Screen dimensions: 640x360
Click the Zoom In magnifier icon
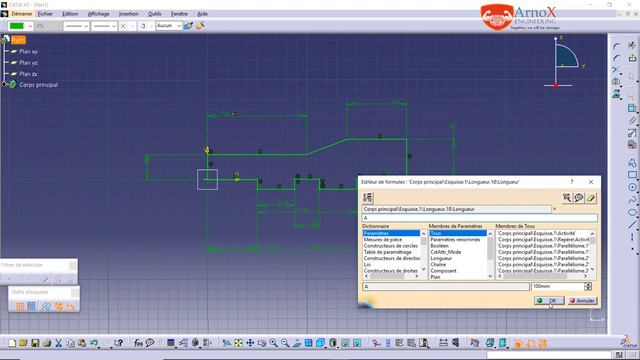point(273,343)
